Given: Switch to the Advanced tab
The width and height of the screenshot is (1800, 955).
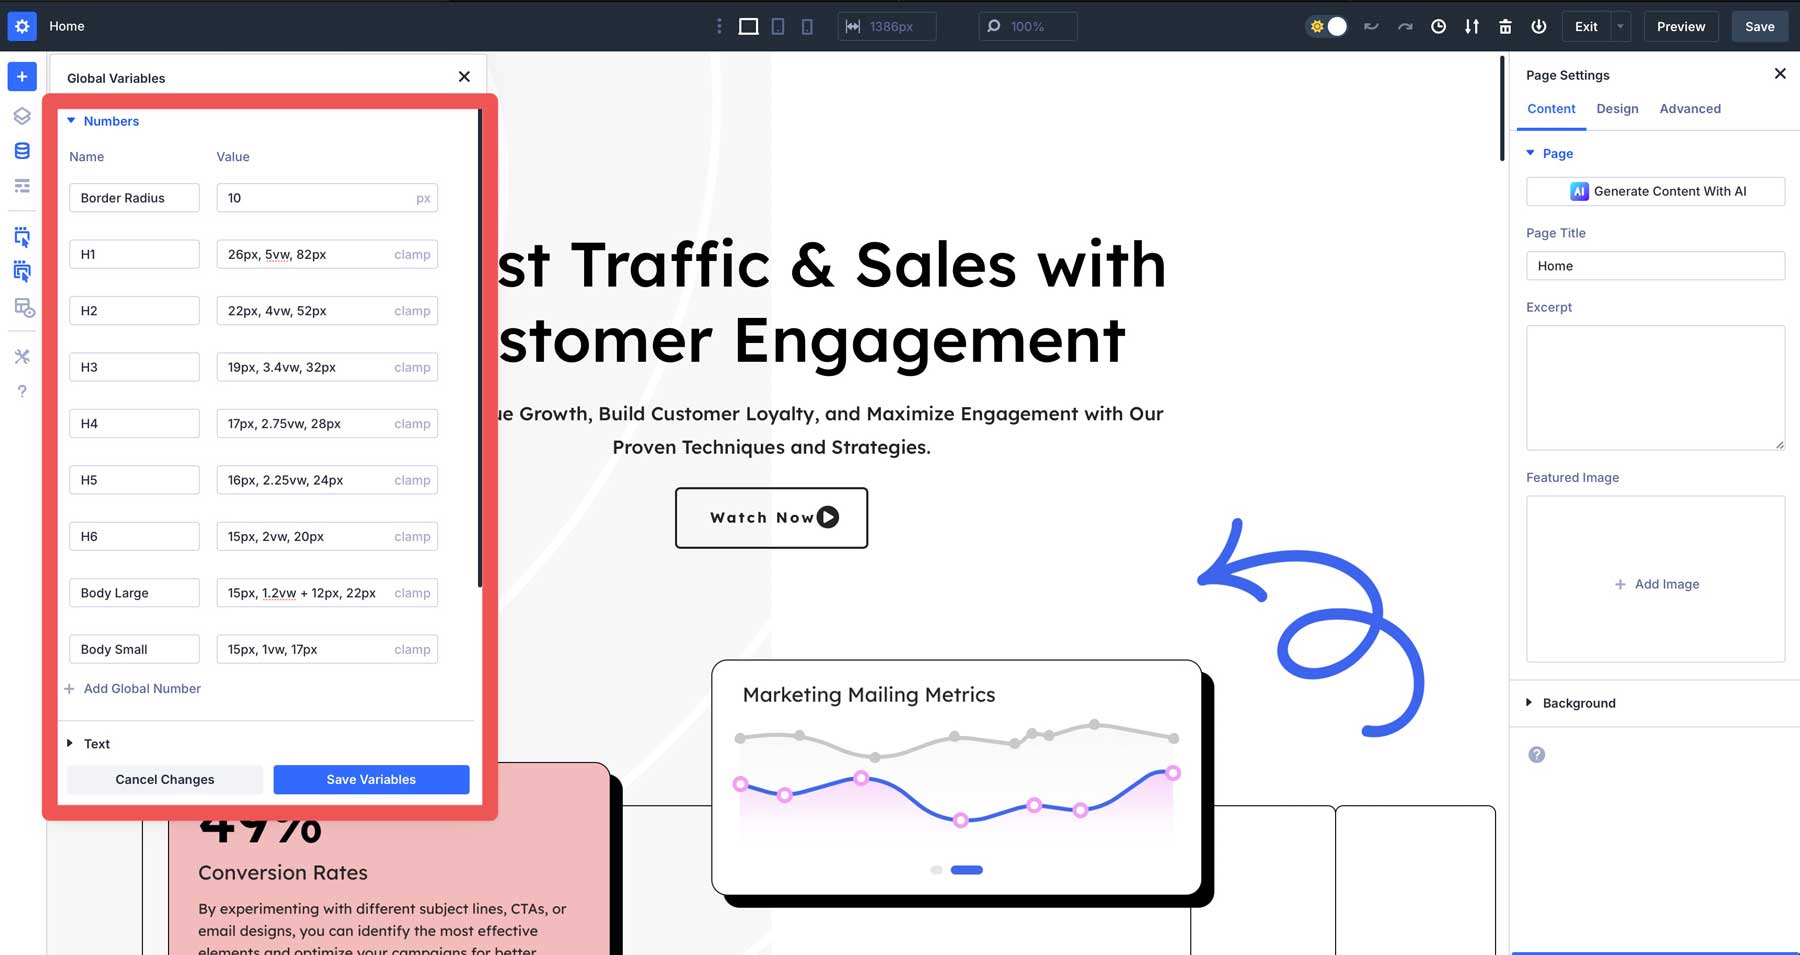Looking at the screenshot, I should (1690, 108).
